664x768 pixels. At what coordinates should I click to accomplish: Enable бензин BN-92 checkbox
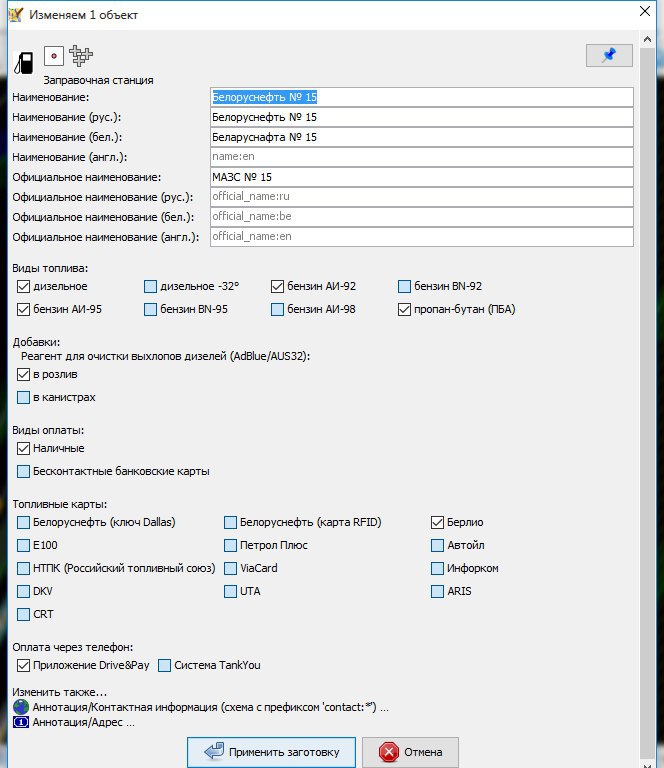tap(404, 287)
